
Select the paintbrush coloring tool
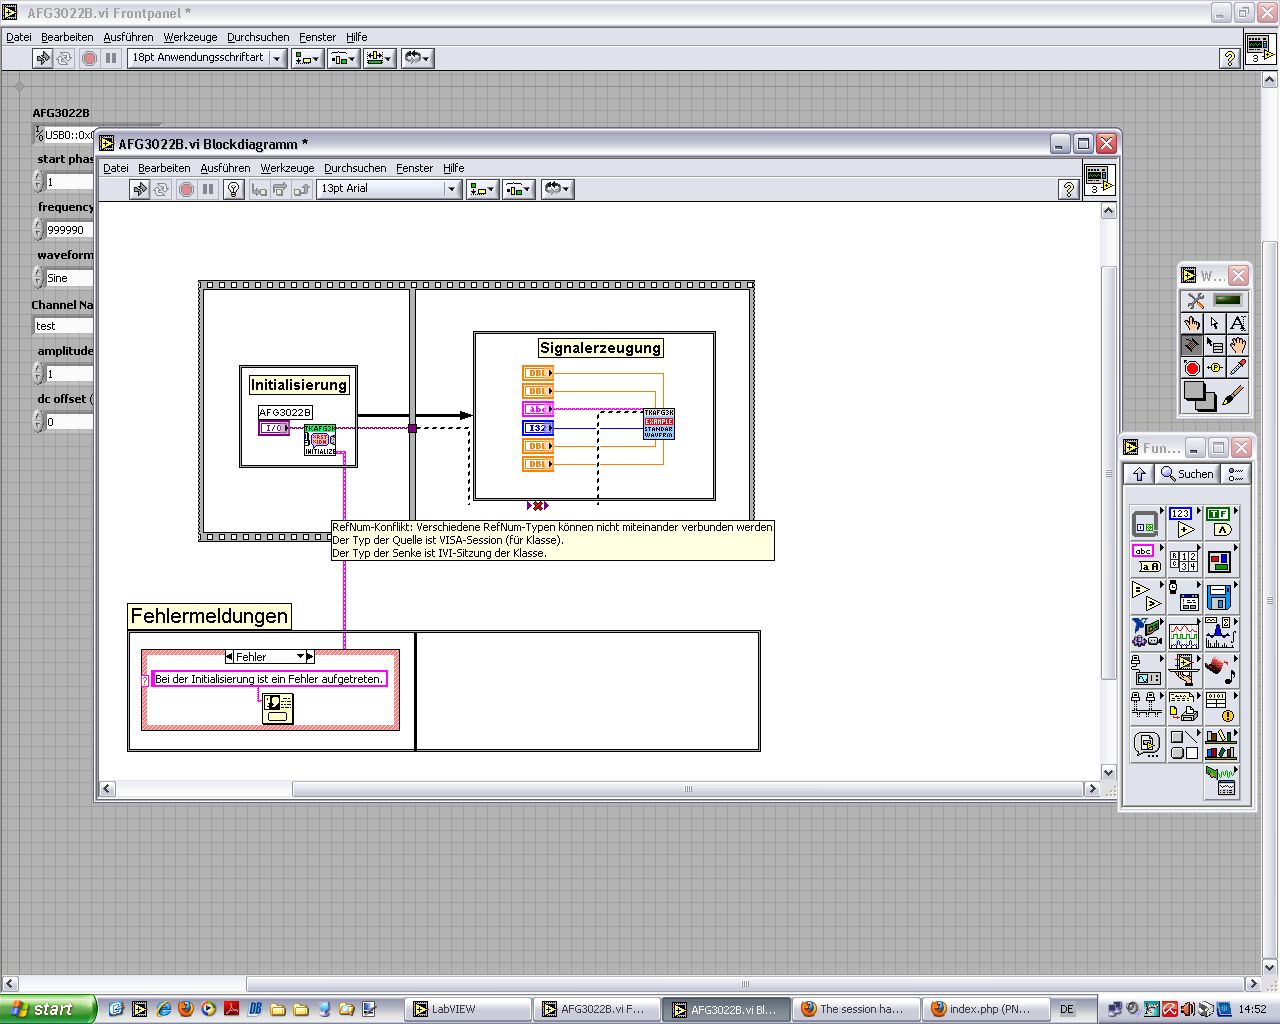(1234, 396)
